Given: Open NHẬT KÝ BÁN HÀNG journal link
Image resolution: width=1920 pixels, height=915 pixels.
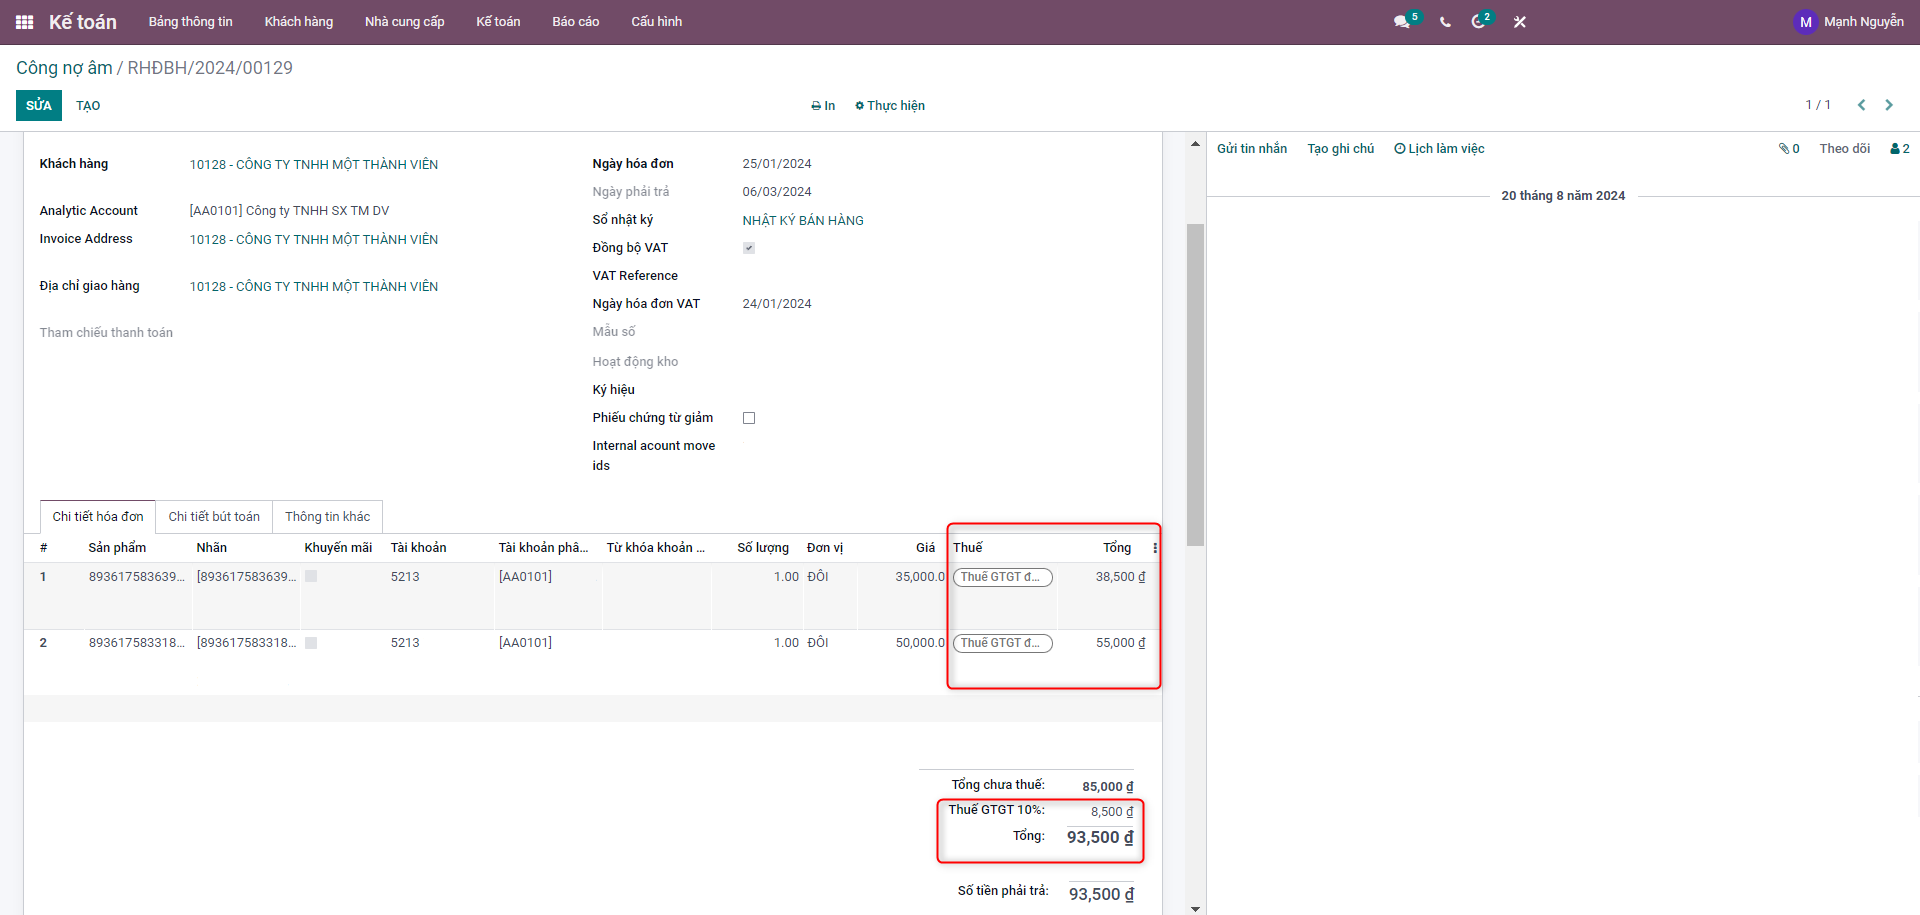Looking at the screenshot, I should click(803, 221).
